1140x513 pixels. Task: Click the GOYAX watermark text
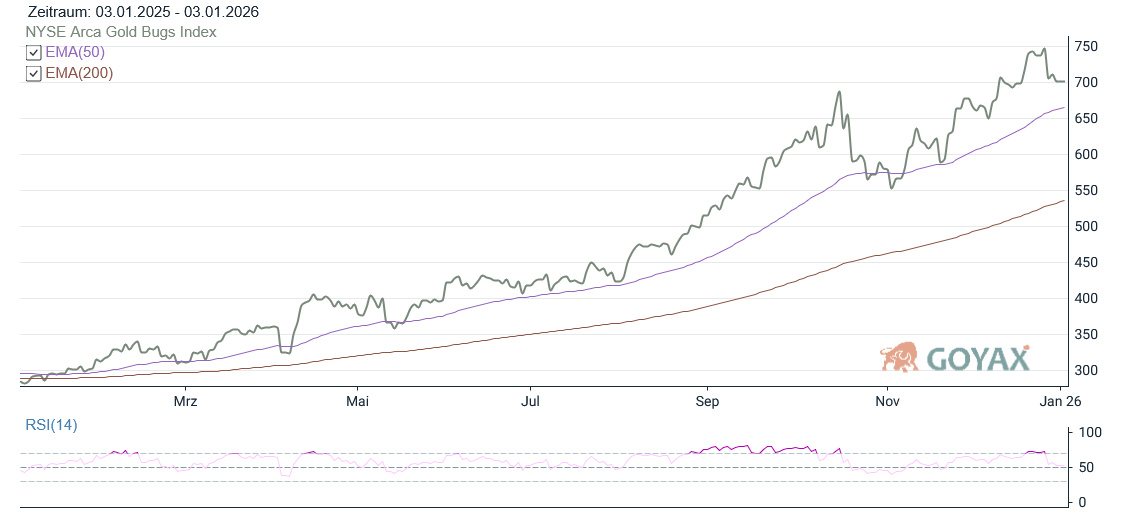(x=978, y=359)
